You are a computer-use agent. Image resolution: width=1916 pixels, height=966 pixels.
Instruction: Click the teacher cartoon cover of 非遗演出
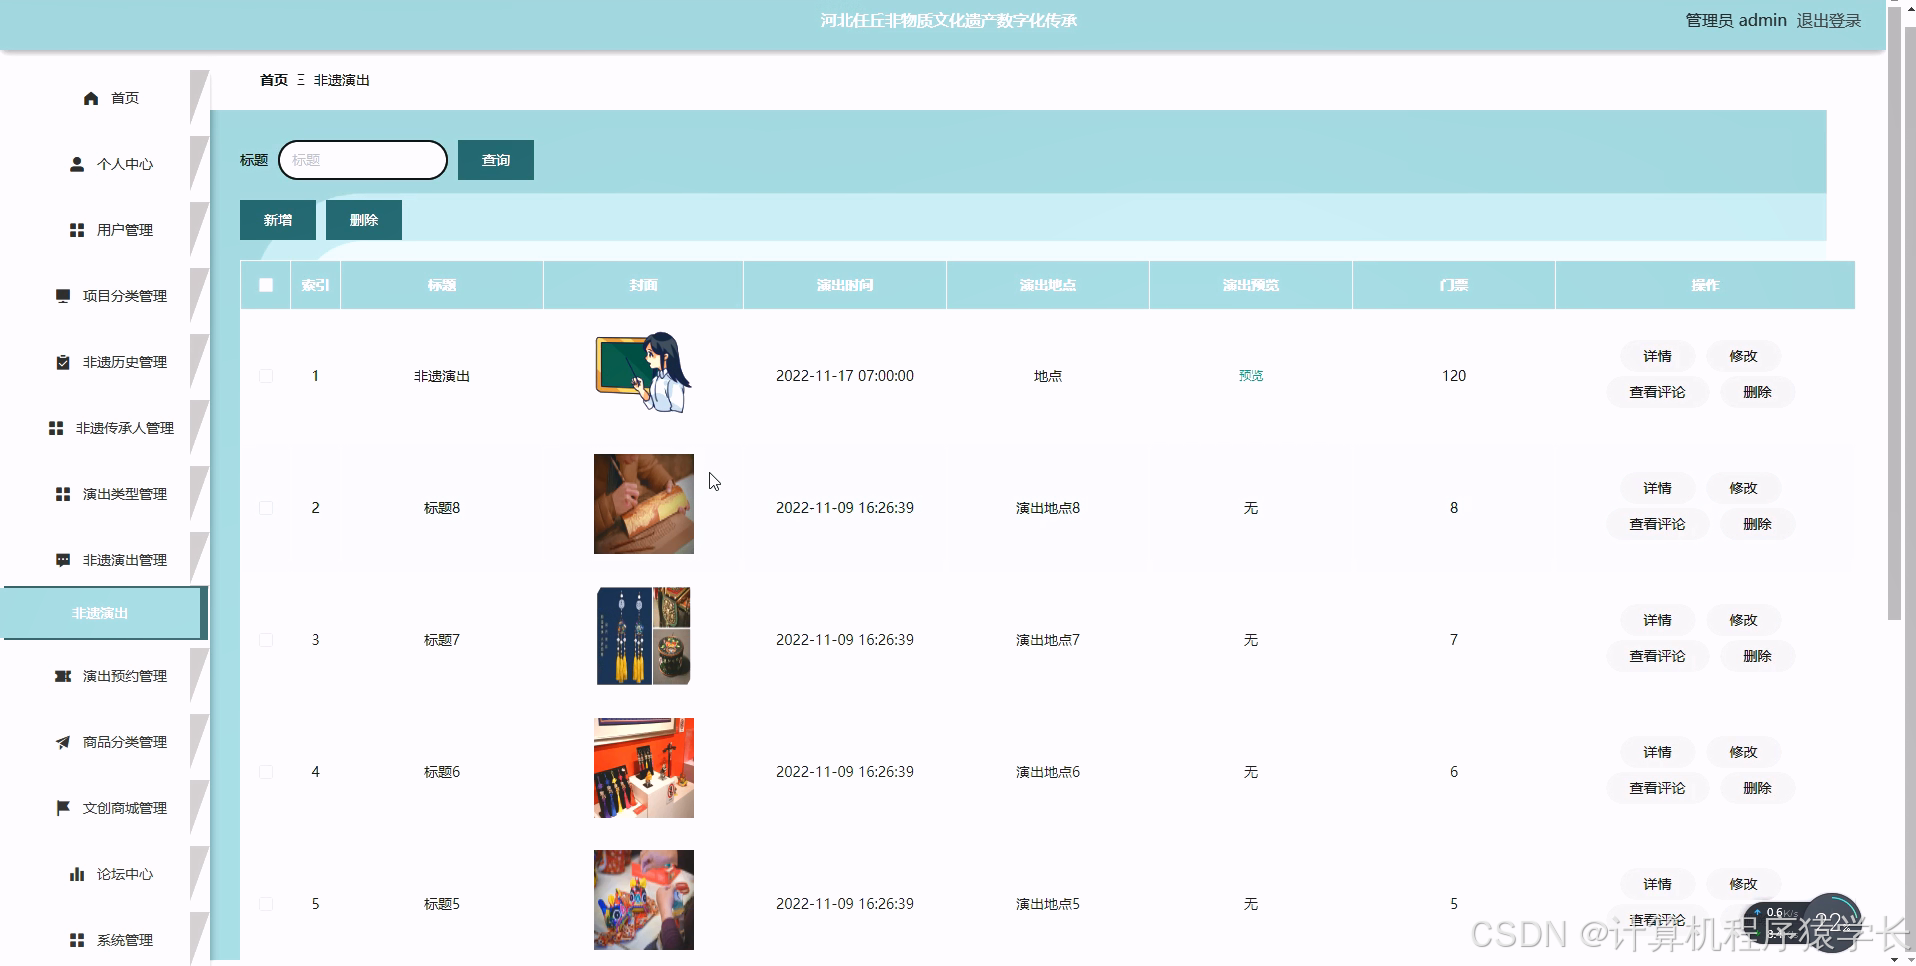coord(644,372)
